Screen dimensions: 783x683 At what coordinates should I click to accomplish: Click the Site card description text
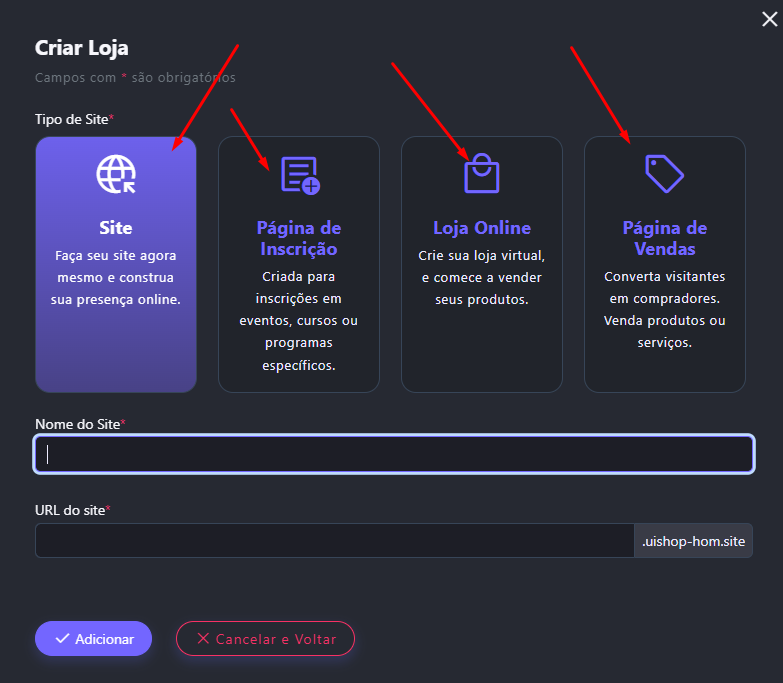coord(116,277)
